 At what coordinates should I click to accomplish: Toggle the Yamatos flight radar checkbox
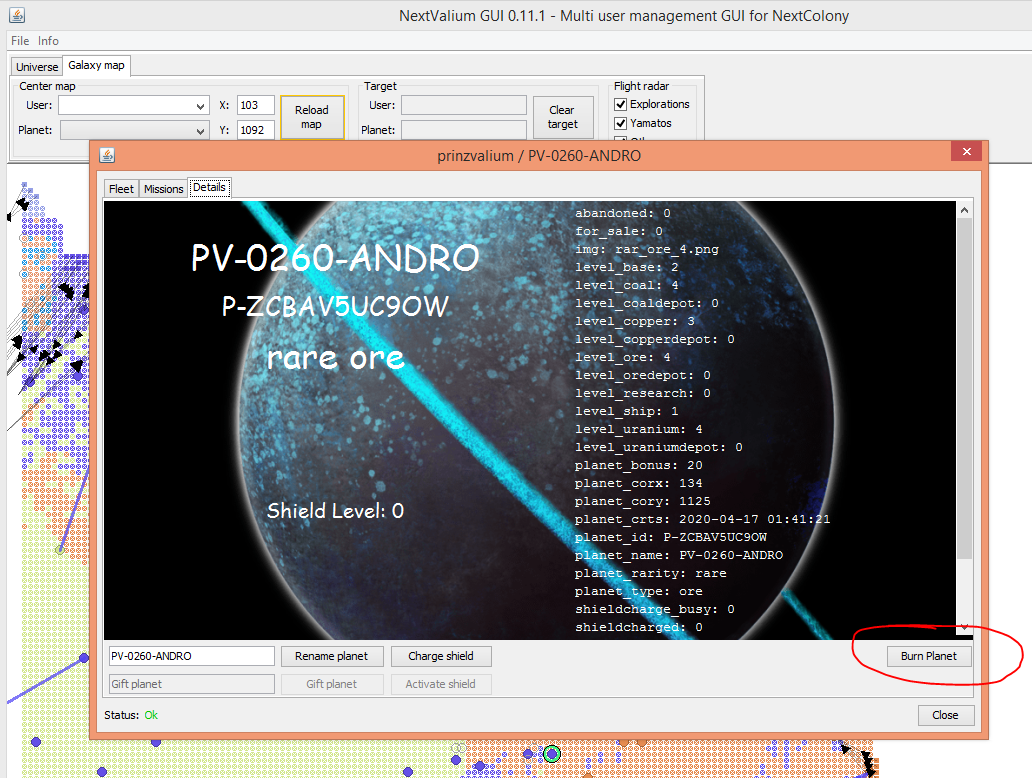point(621,123)
